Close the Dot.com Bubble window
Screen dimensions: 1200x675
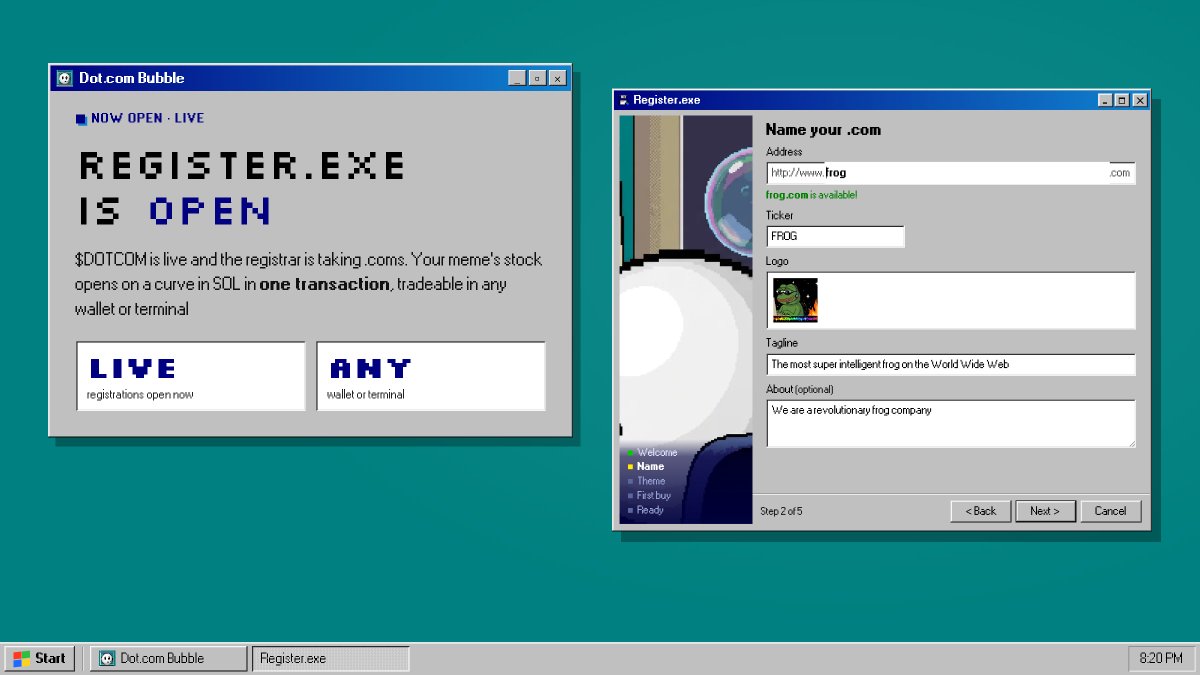(557, 78)
